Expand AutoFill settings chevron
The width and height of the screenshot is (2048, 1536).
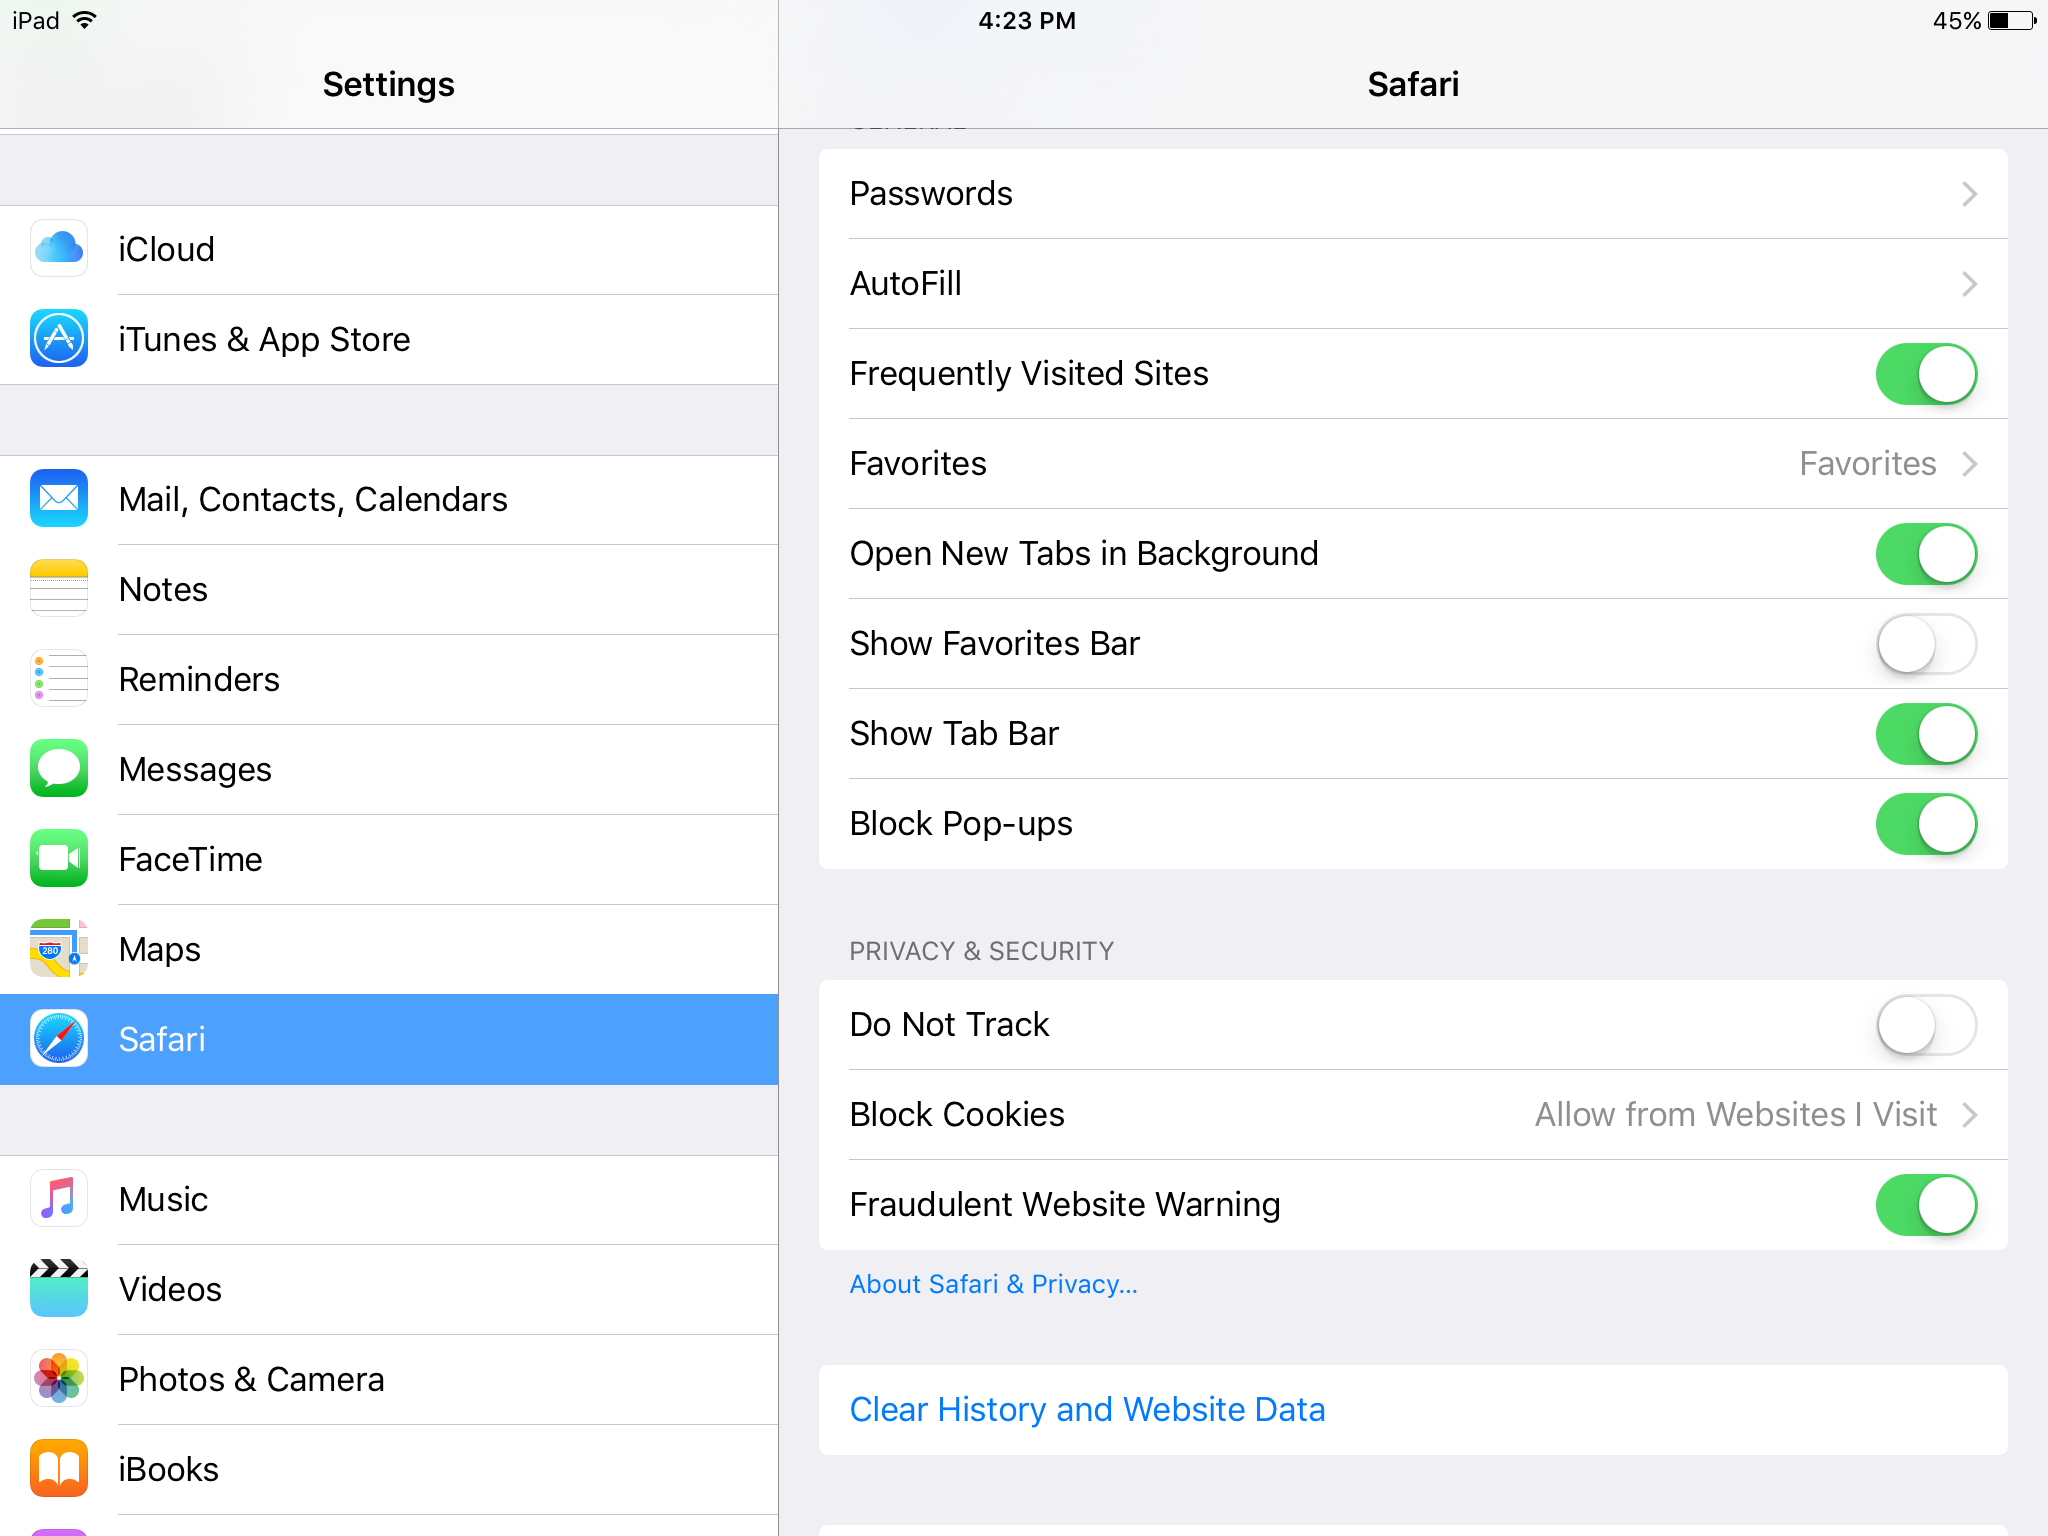click(1969, 284)
